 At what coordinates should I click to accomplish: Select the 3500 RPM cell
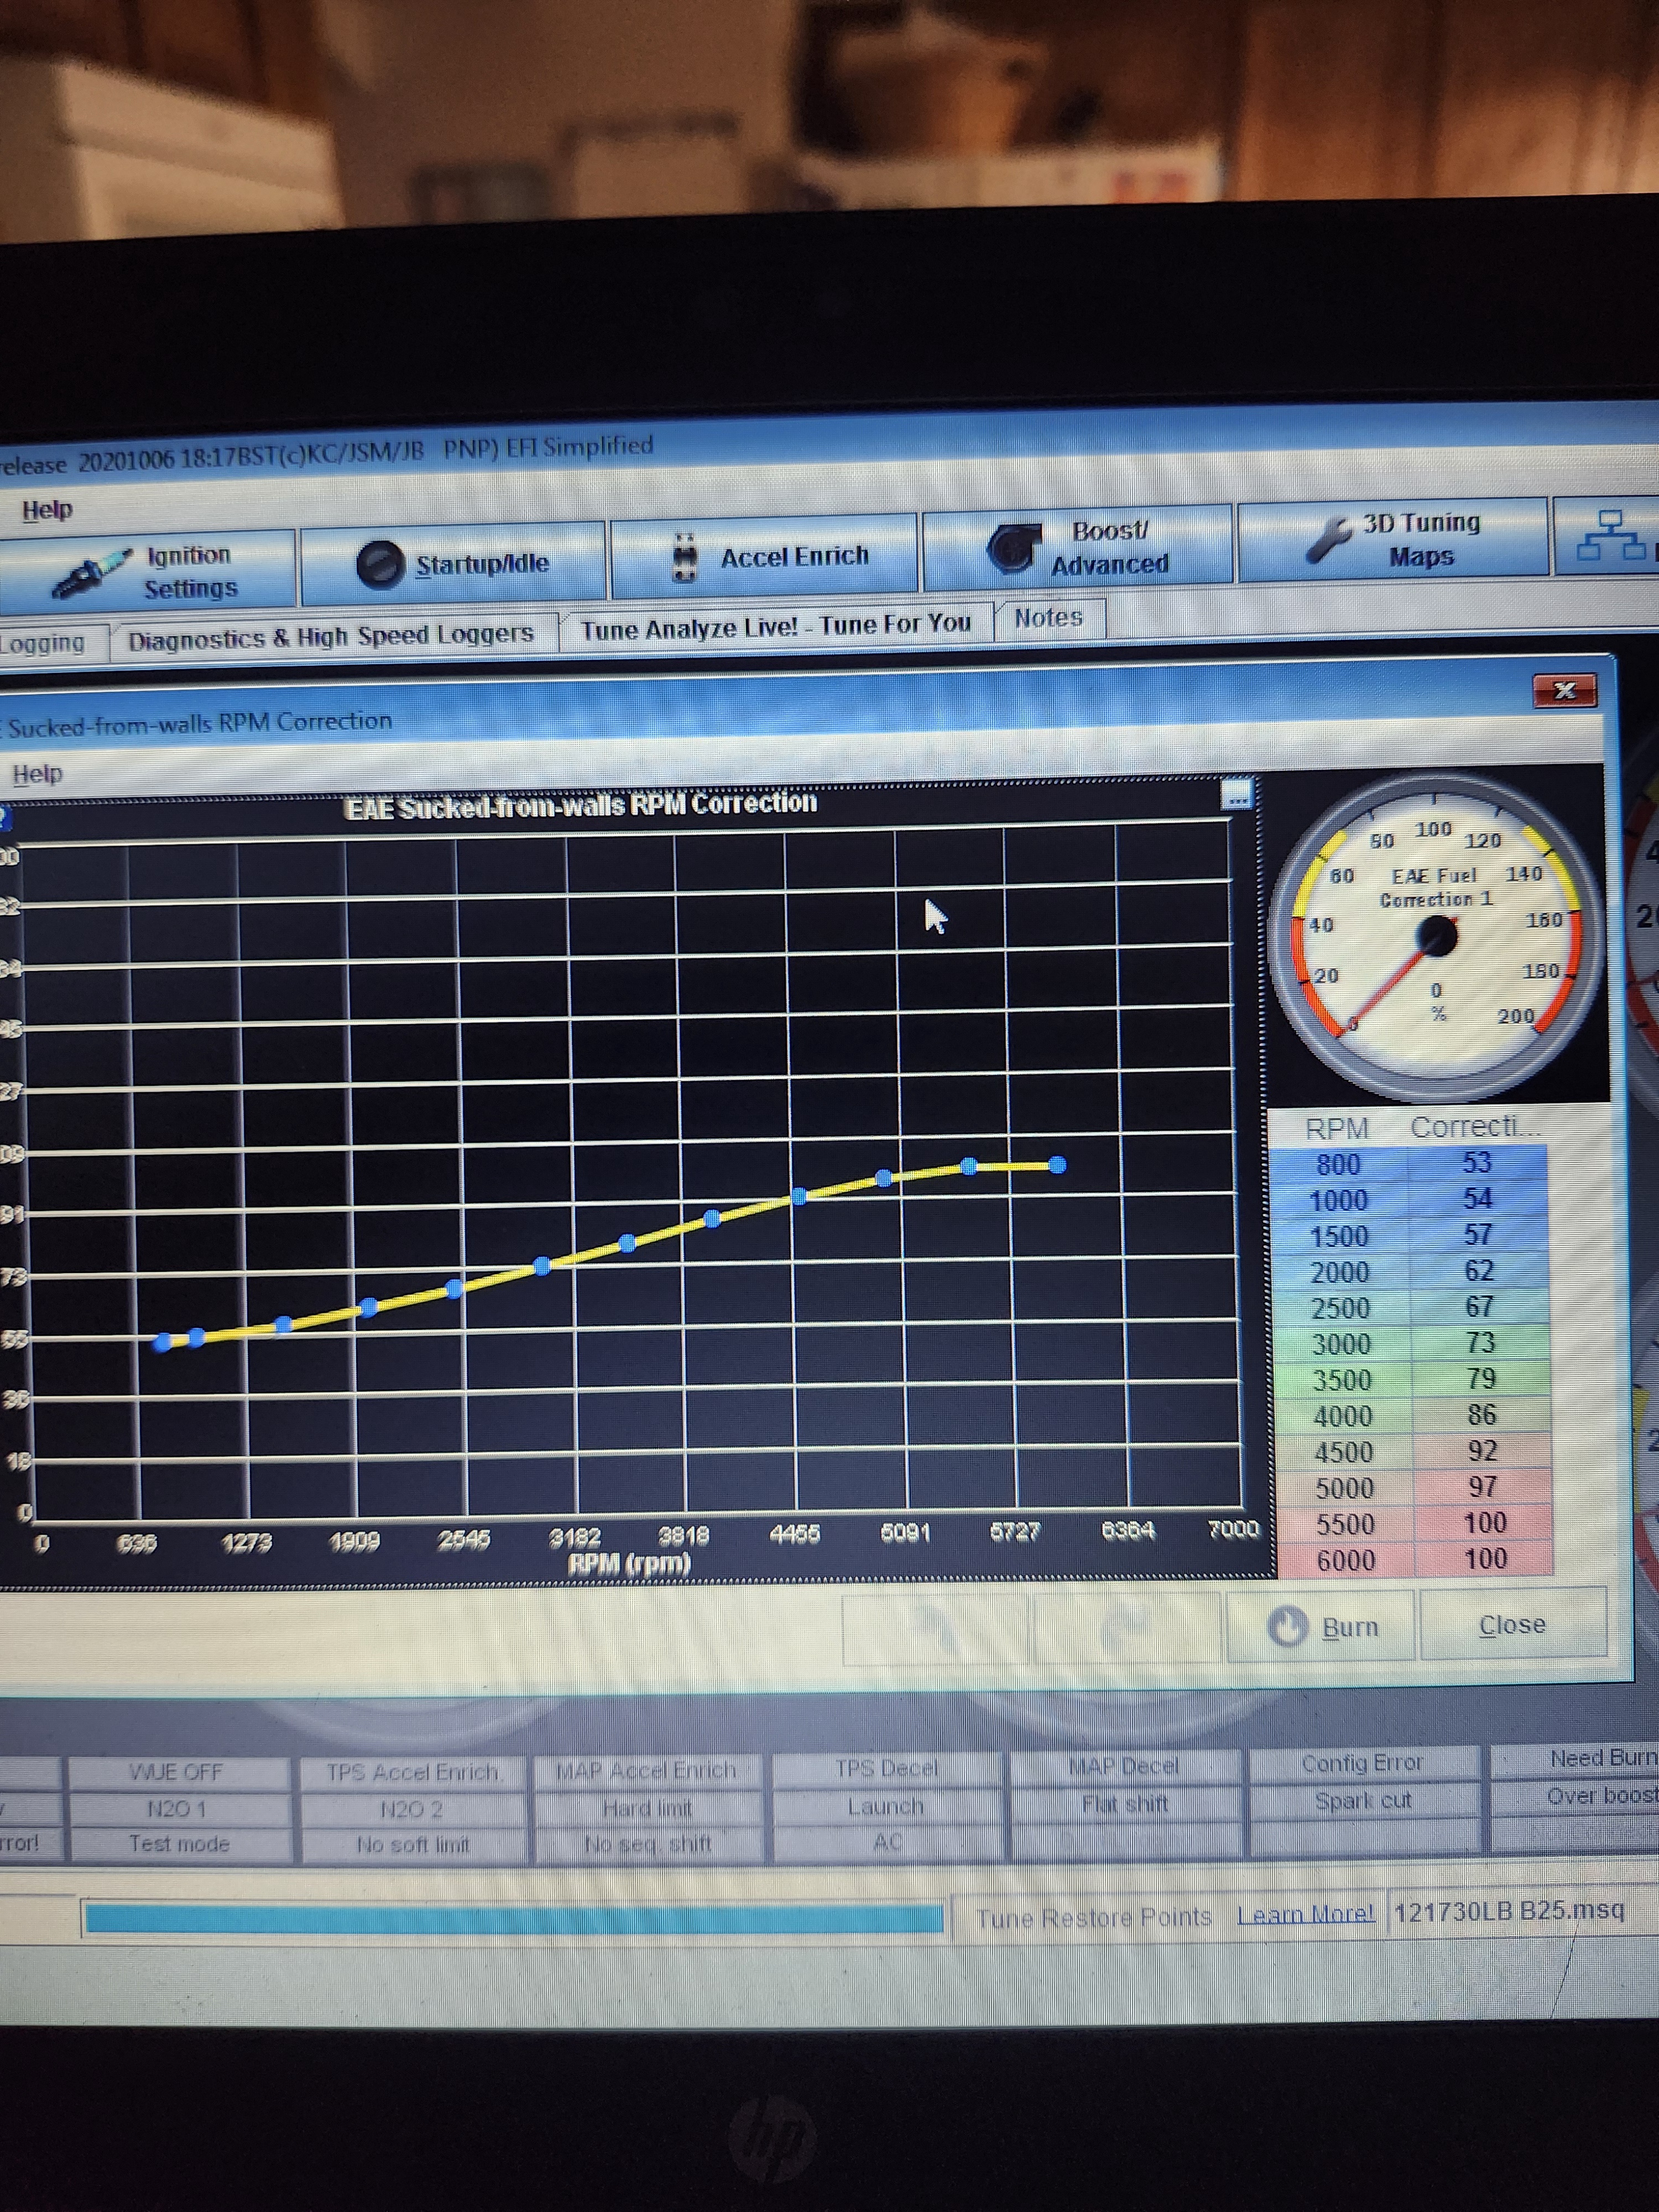click(x=1342, y=1381)
